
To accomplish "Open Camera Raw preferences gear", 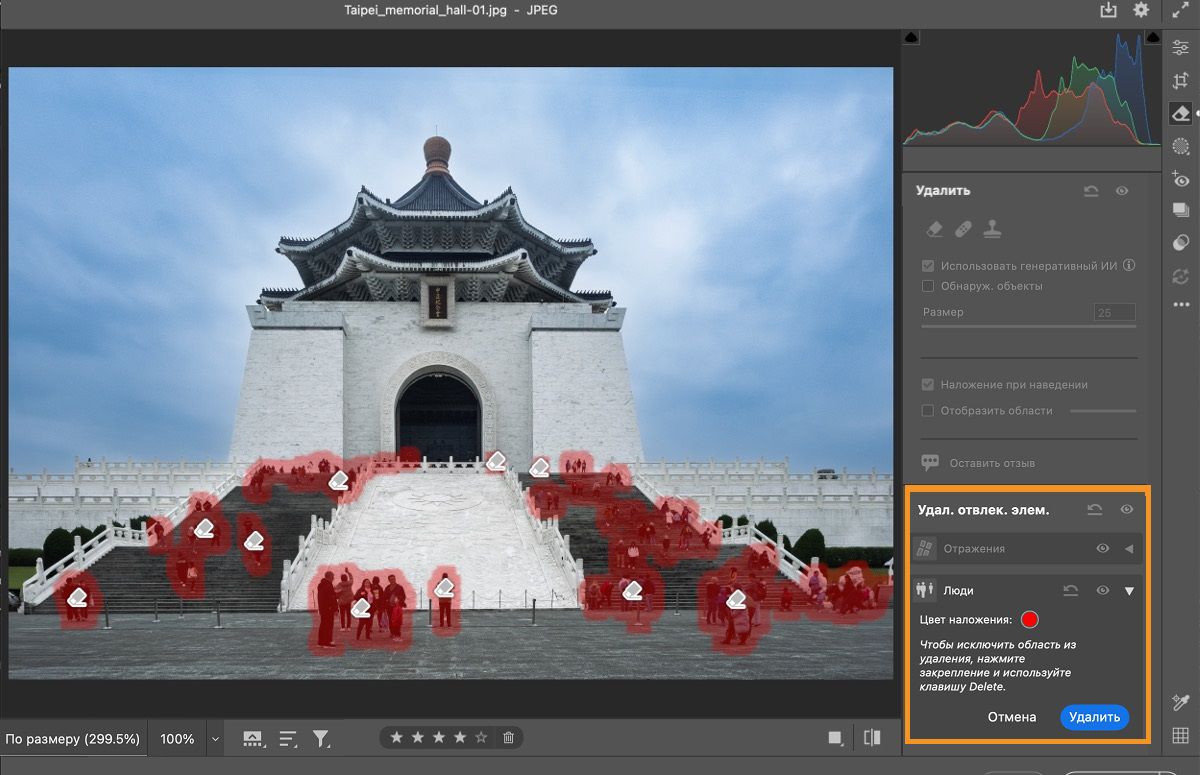I will click(1141, 10).
